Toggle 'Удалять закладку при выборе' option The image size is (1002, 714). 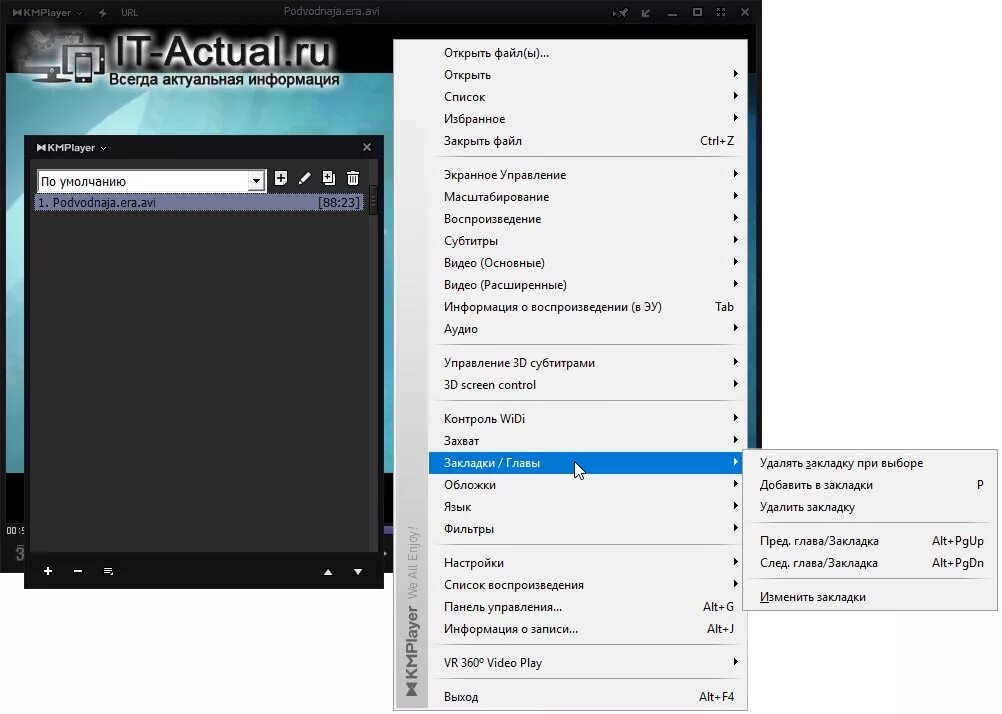(x=869, y=463)
